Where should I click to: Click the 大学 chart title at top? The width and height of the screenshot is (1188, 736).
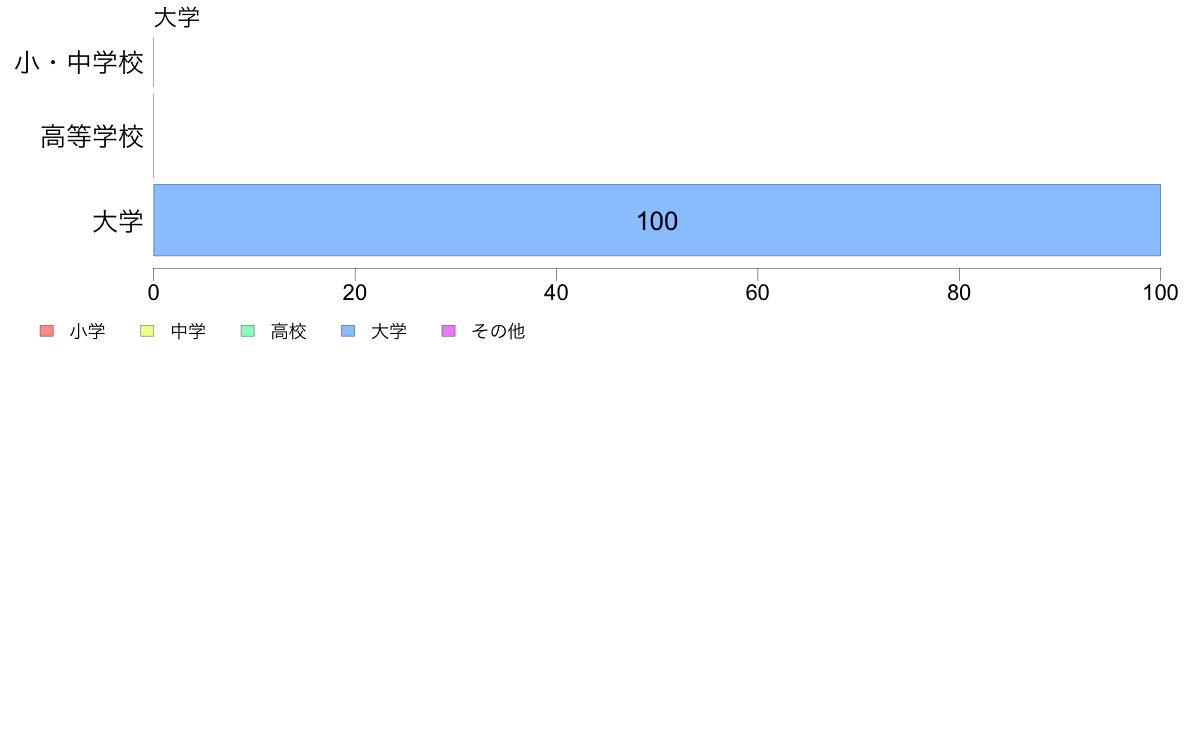tap(177, 17)
